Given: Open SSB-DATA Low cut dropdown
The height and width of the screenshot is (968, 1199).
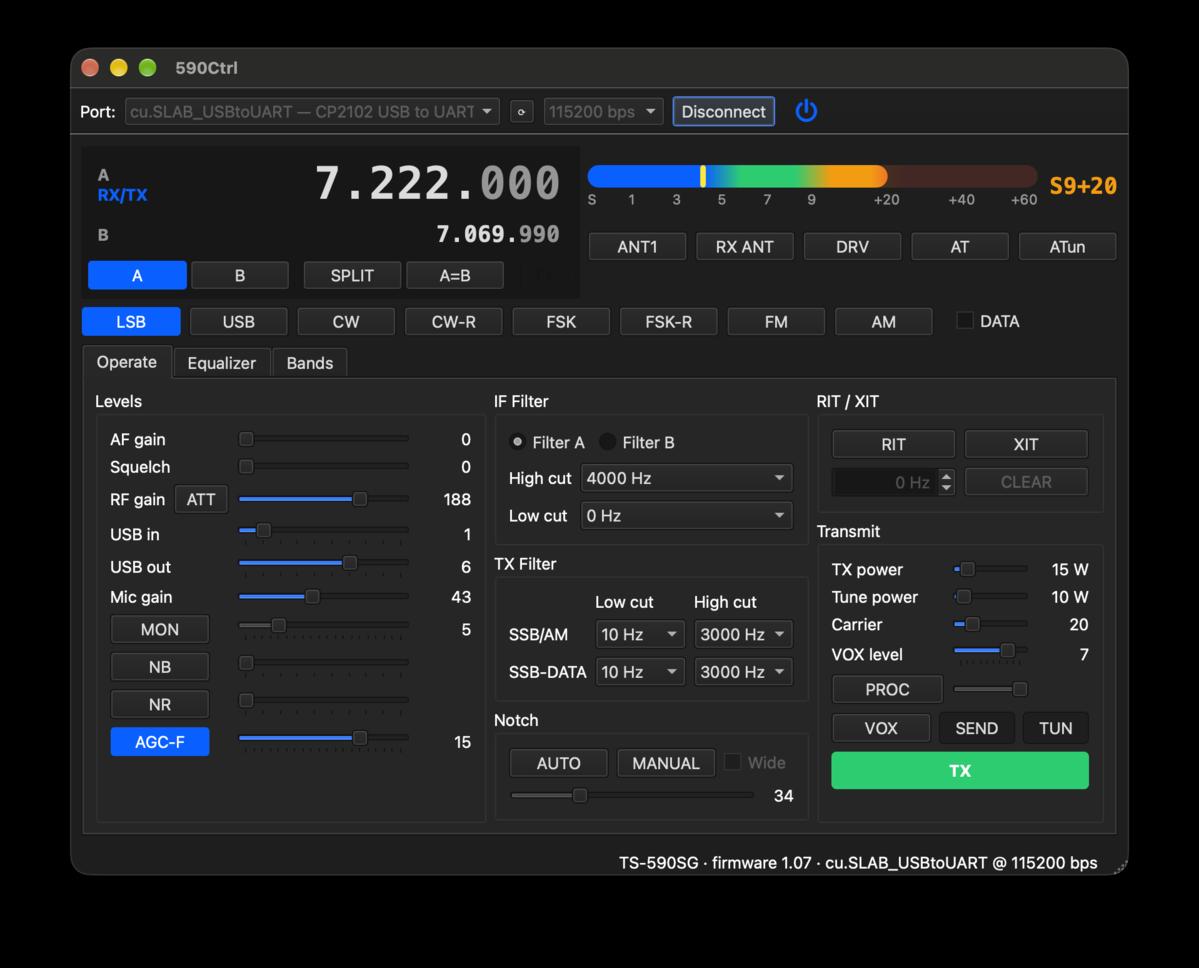Looking at the screenshot, I should [x=640, y=671].
